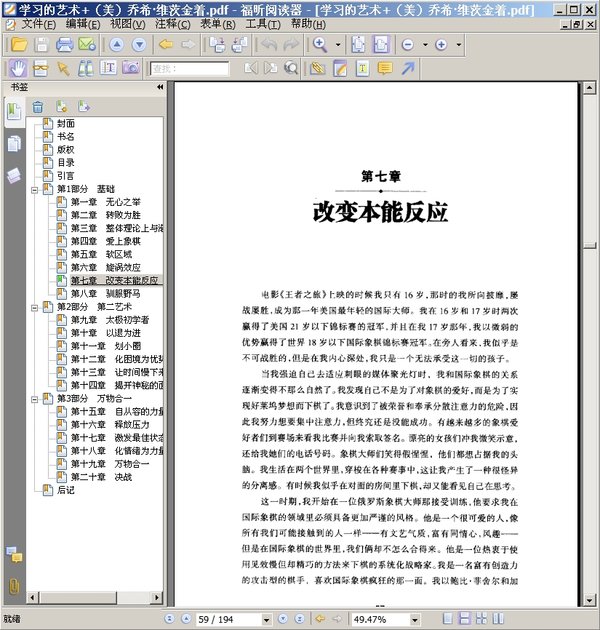This screenshot has width=600, height=630.
Task: Click the Fit Page icon
Action: coord(358,45)
